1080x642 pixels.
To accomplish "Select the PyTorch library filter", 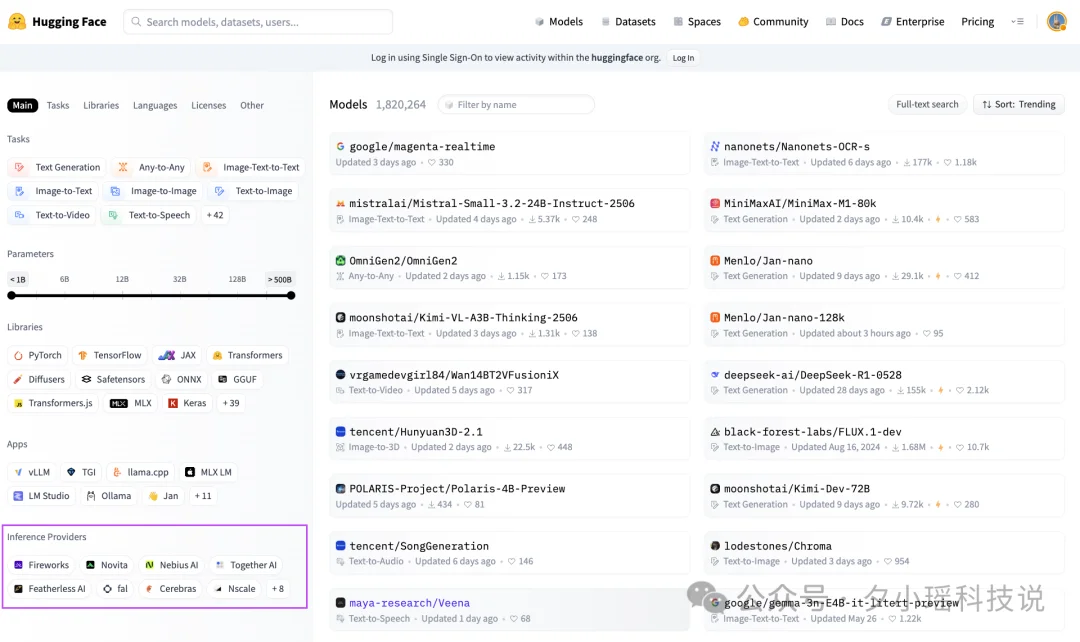I will 38,355.
